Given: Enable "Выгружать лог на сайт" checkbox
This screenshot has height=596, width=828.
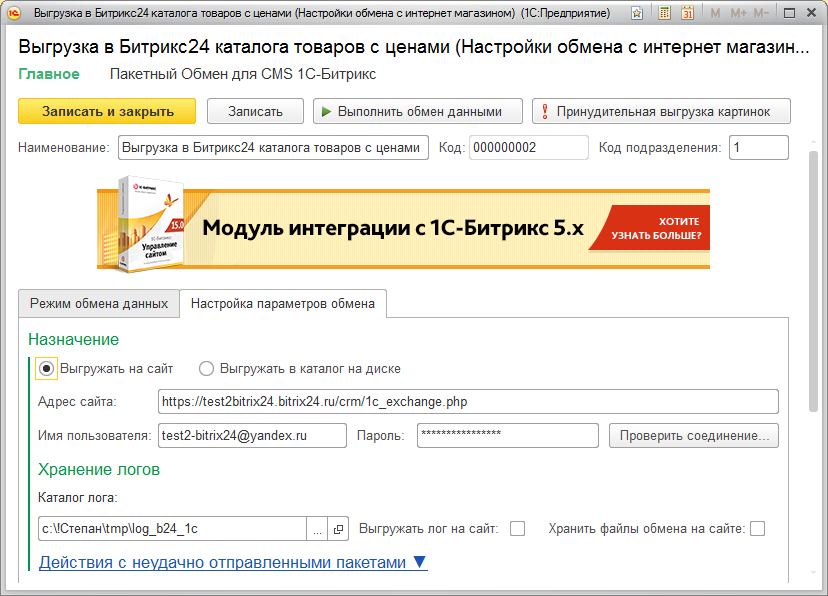Looking at the screenshot, I should point(518,528).
